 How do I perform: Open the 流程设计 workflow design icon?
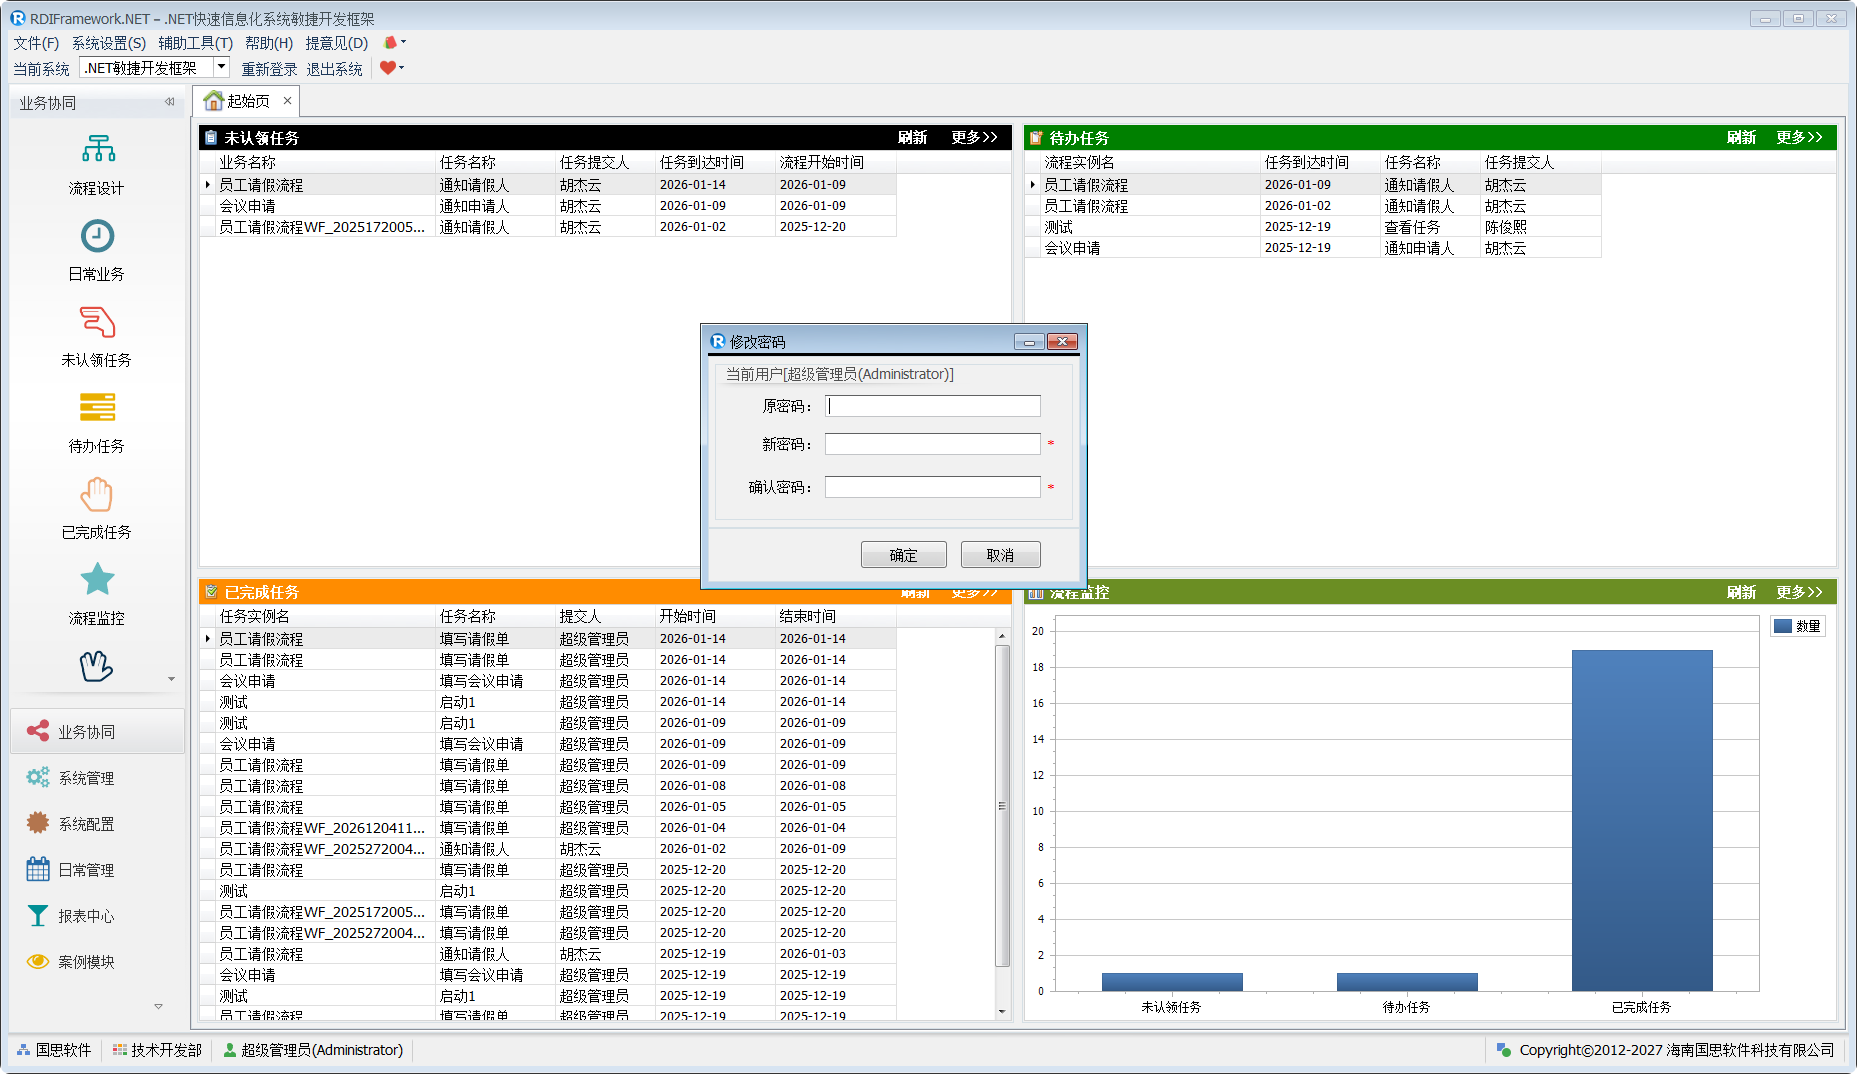coord(97,150)
